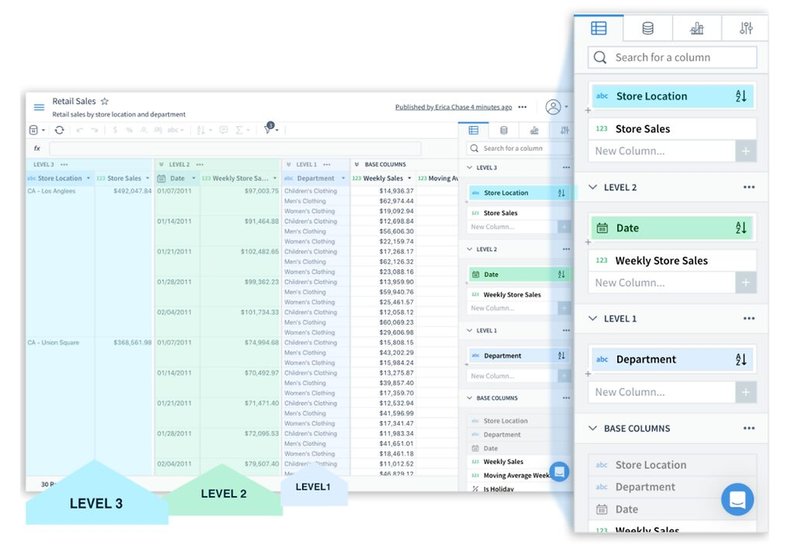Open the large chat bubble in enlarged panel
The width and height of the screenshot is (800, 547).
click(737, 500)
